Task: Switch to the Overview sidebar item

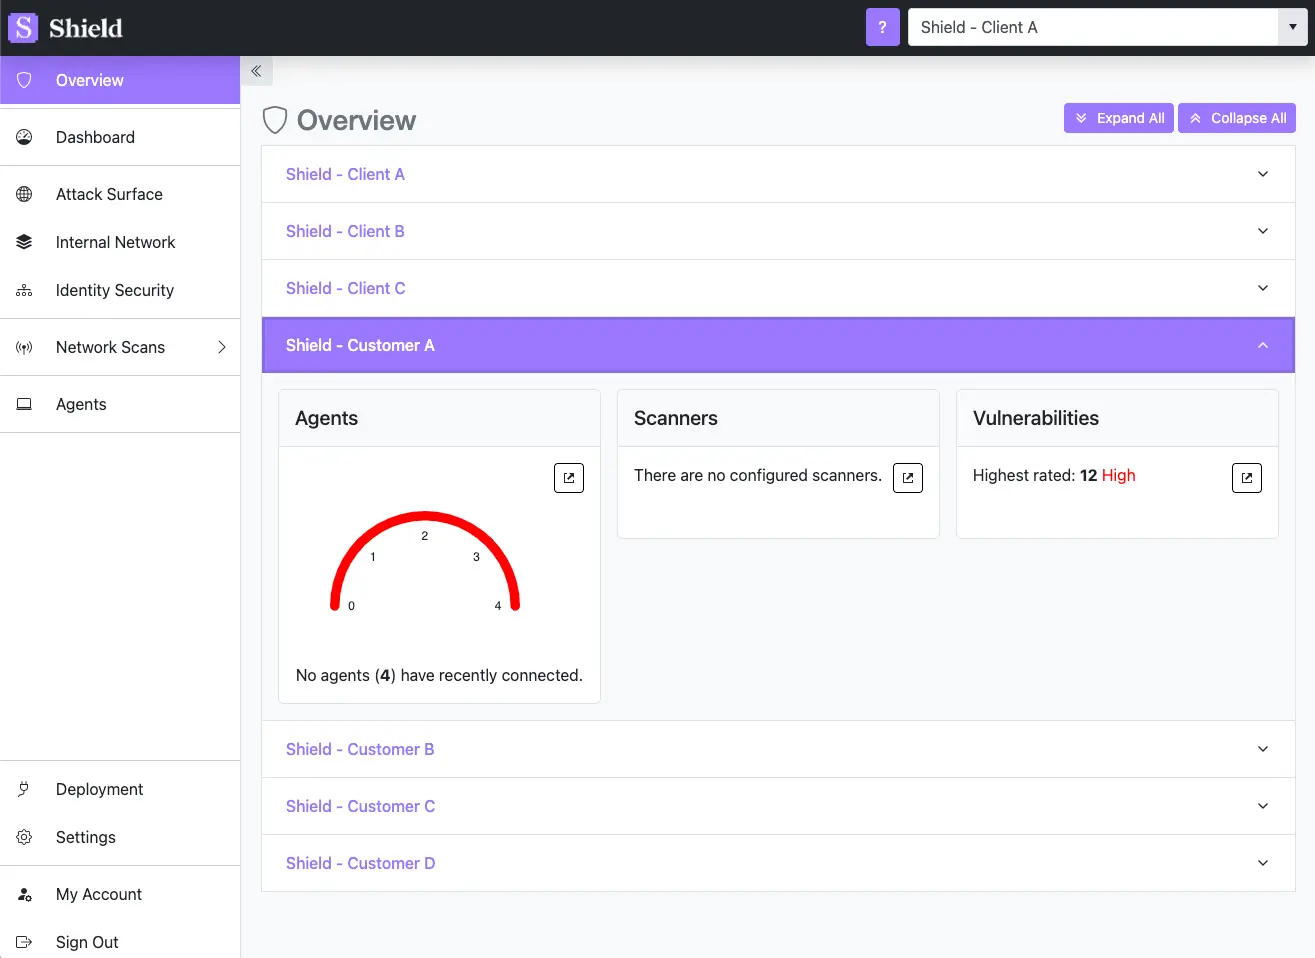Action: tap(89, 80)
